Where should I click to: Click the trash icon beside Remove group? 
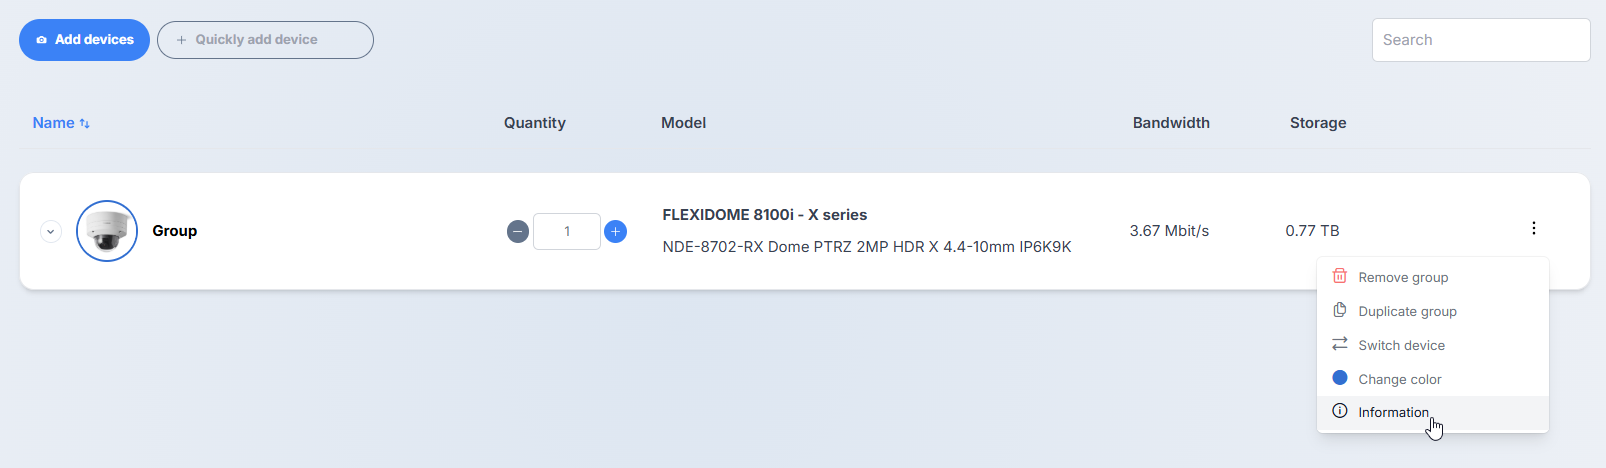pyautogui.click(x=1340, y=276)
